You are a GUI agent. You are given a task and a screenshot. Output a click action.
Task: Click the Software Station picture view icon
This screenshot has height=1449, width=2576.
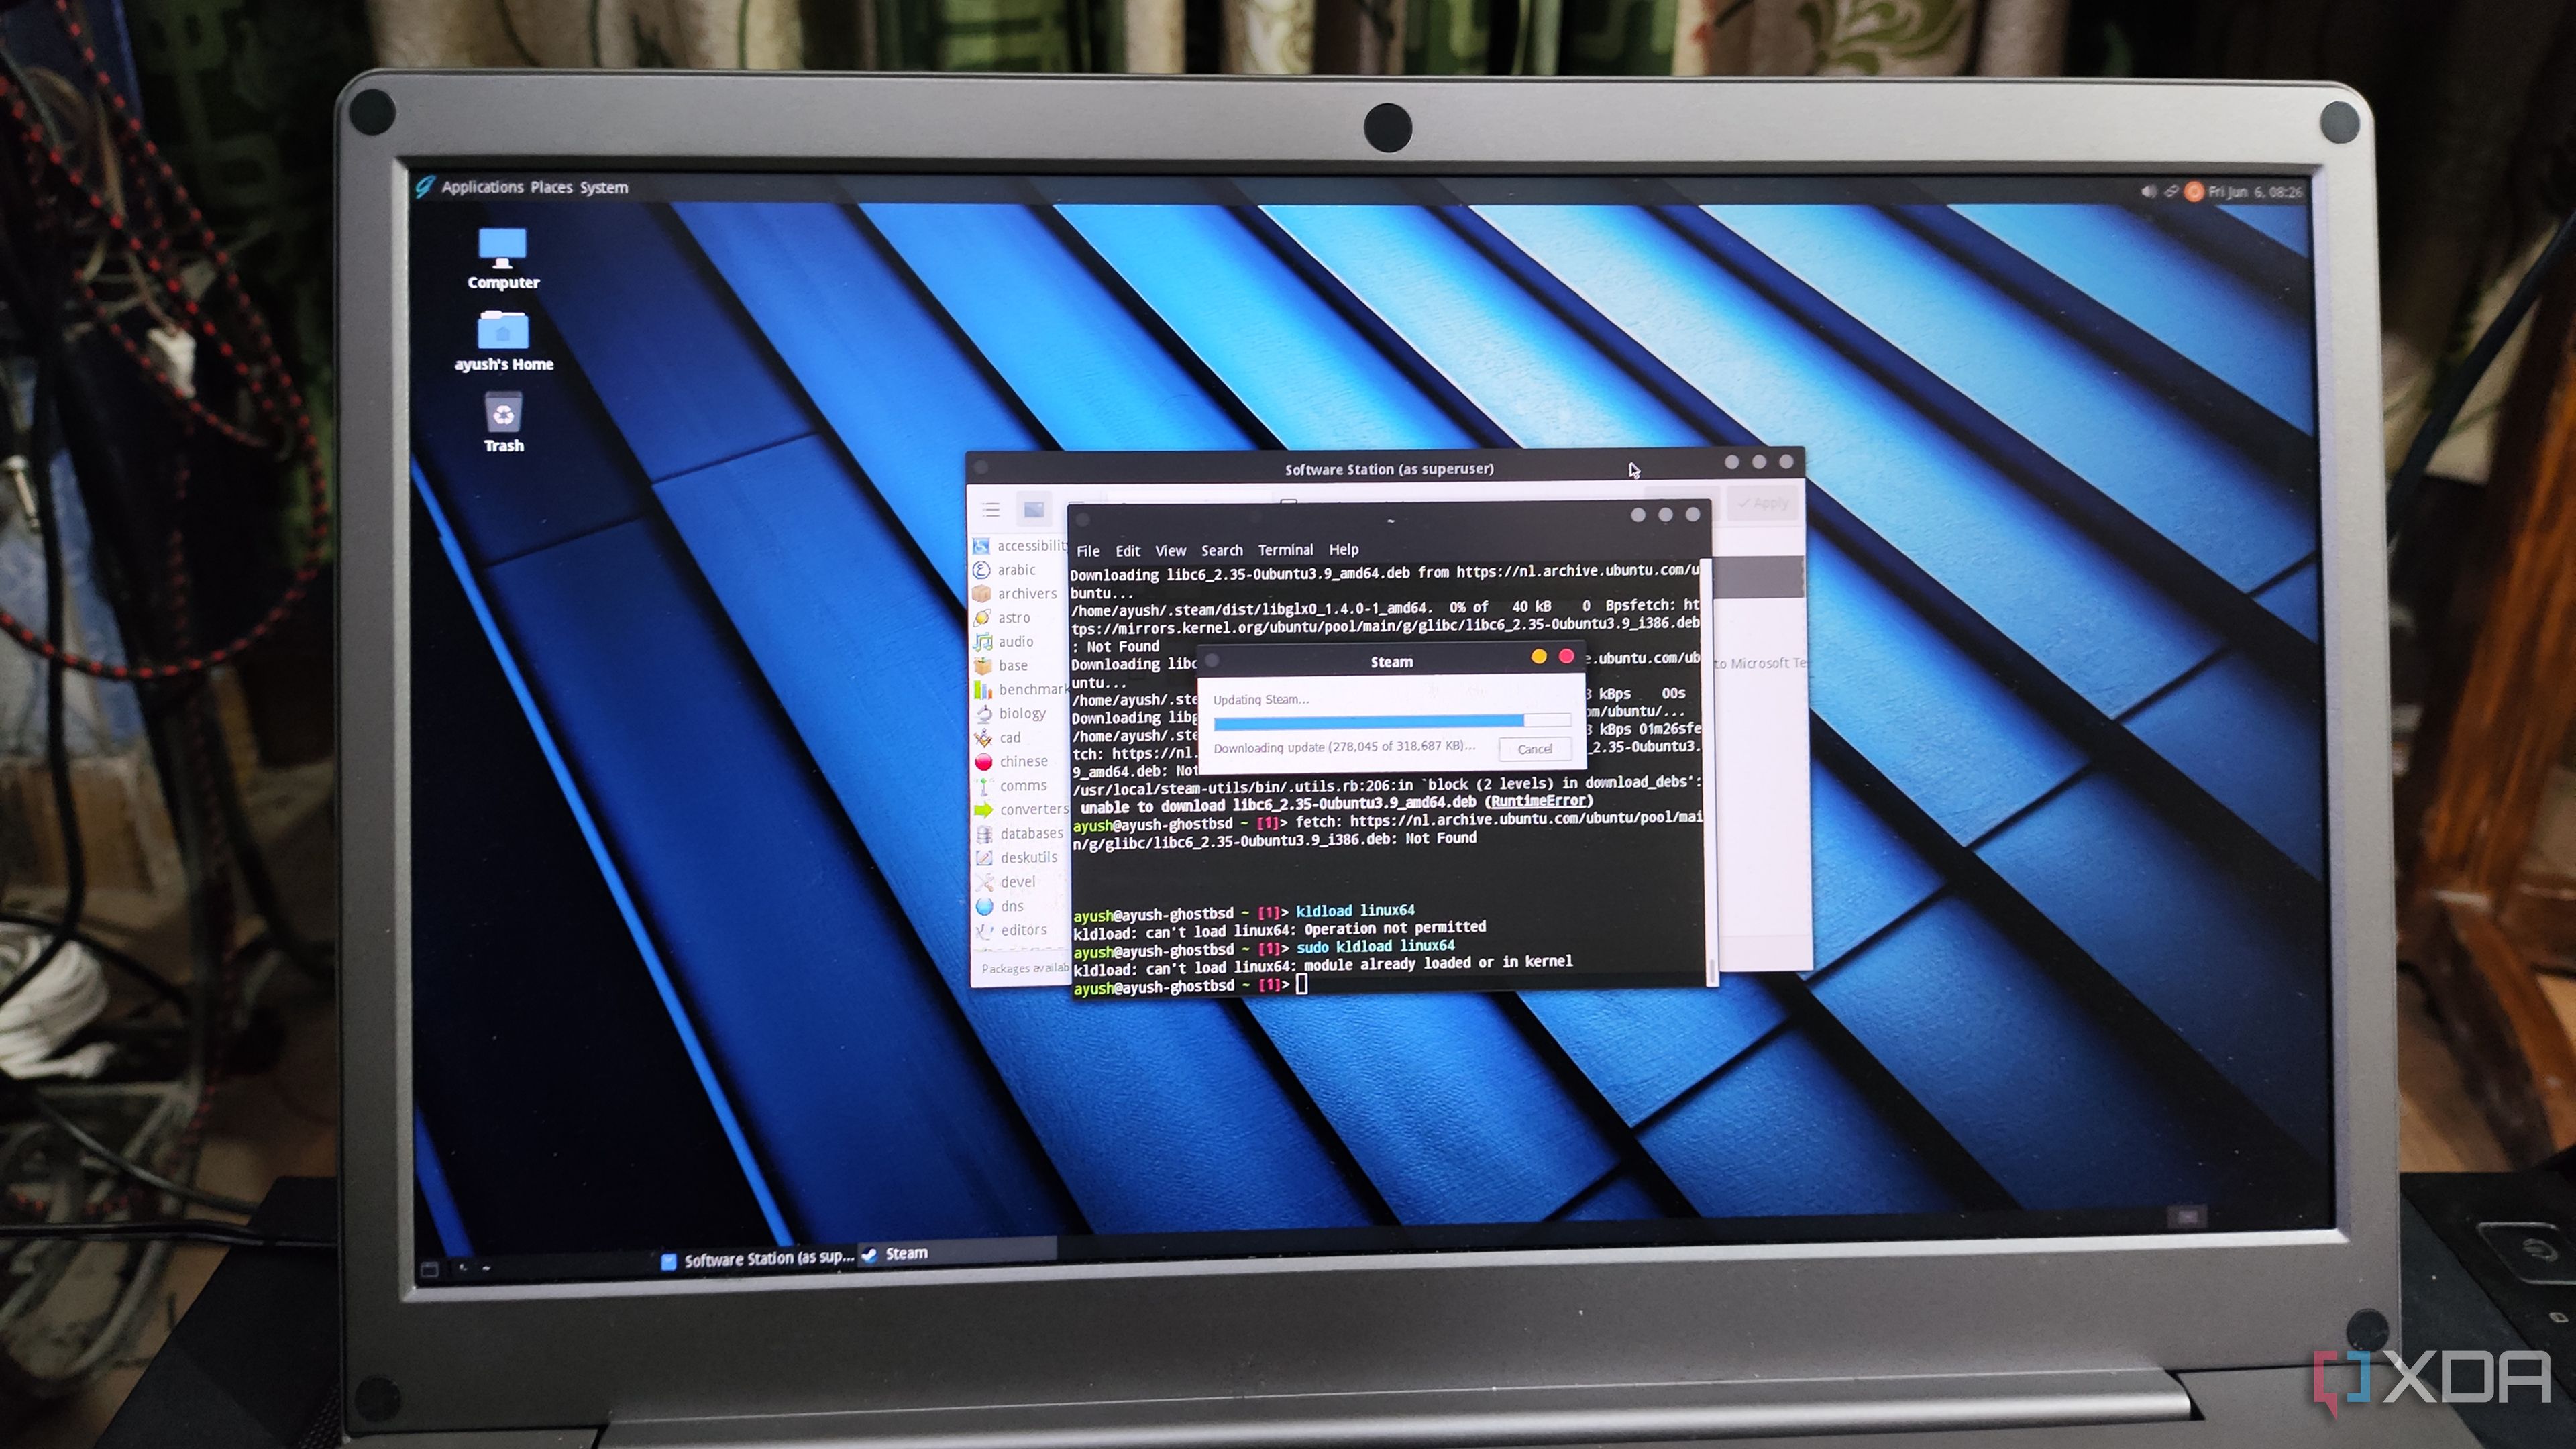pos(1034,509)
